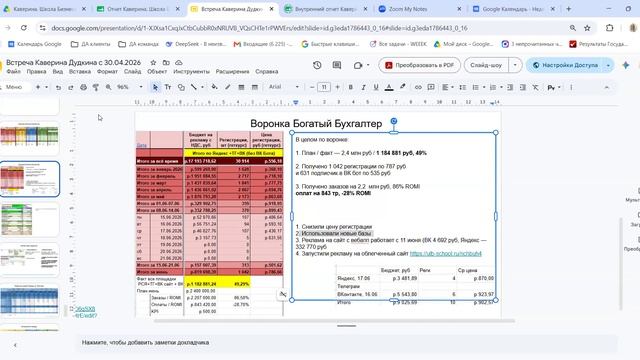The image size is (640, 360).
Task: Click the font size input field
Action: [324, 87]
